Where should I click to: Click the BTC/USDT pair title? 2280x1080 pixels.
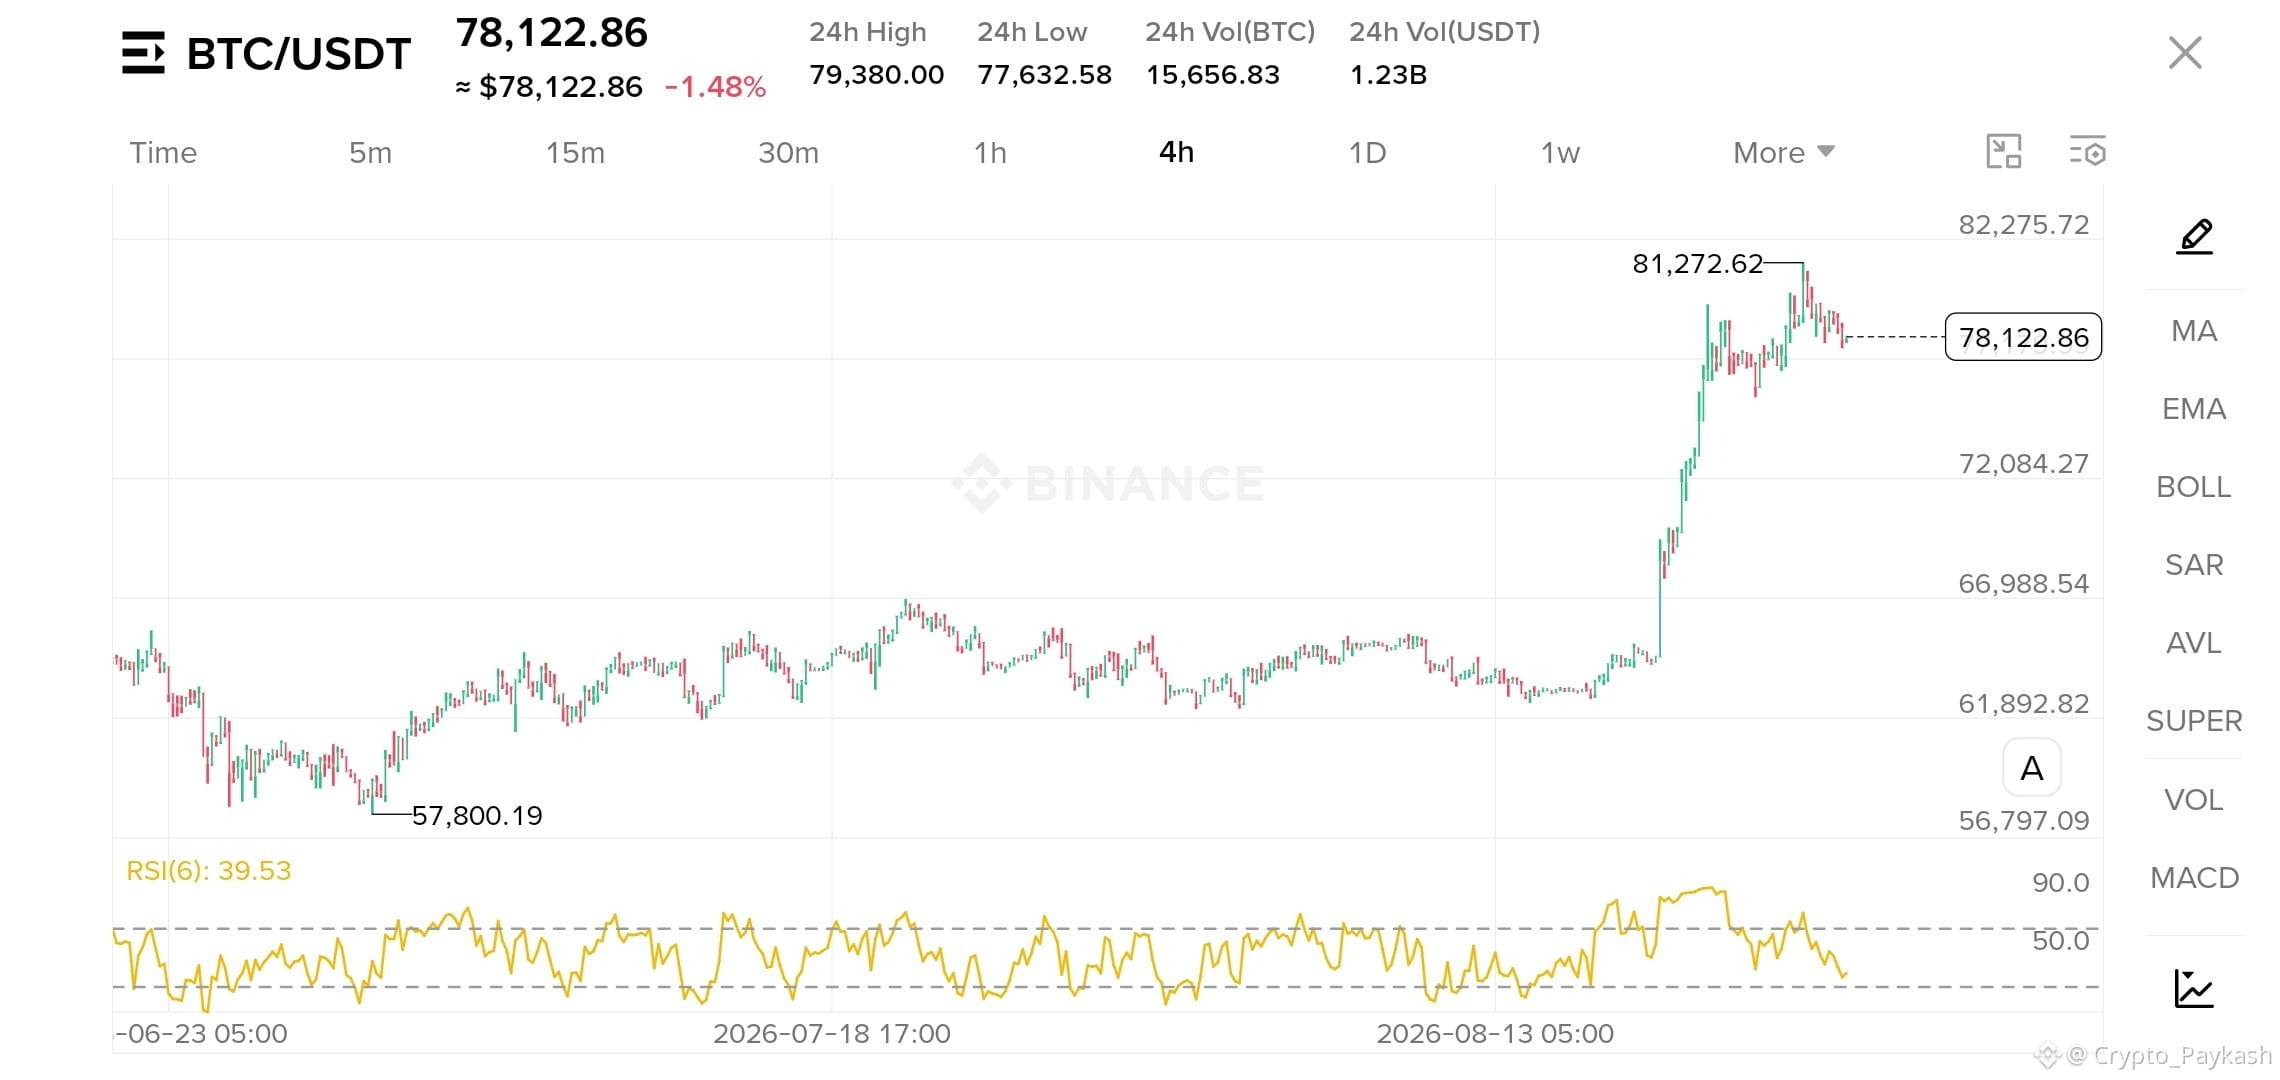tap(298, 54)
